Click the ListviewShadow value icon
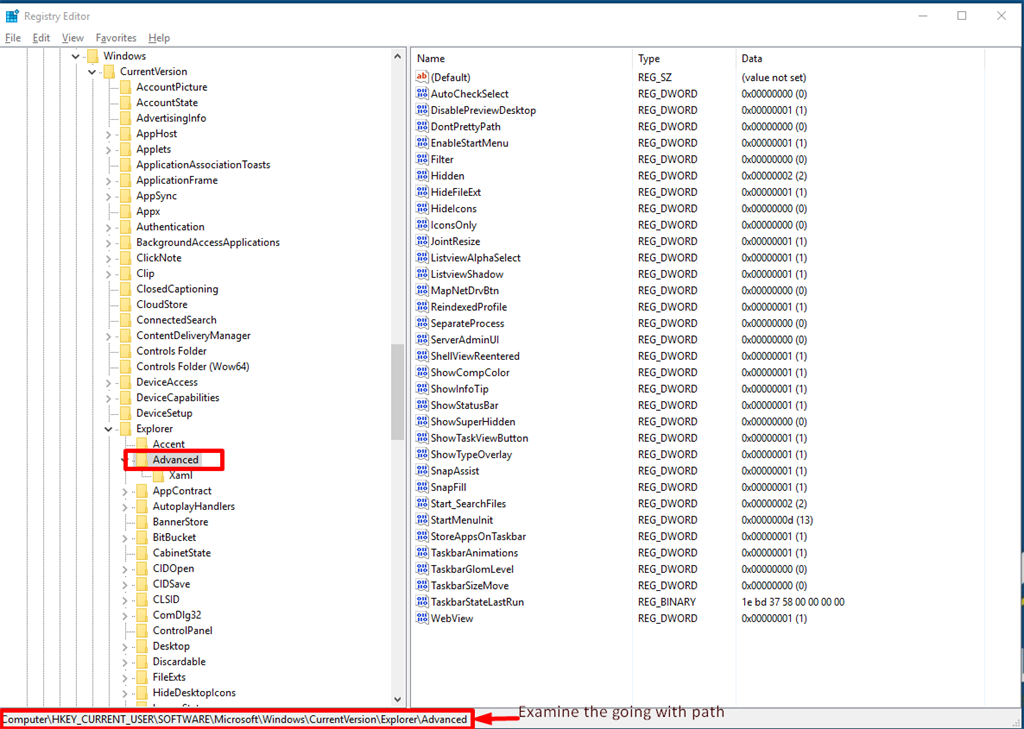This screenshot has height=729, width=1024. tap(422, 274)
